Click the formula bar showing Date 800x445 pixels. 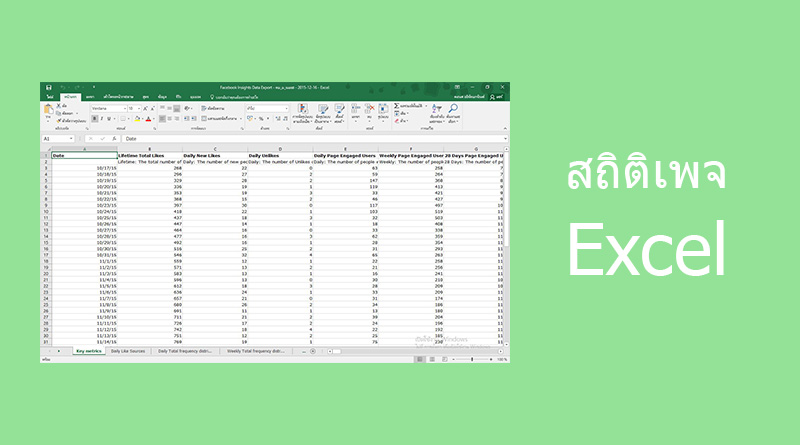pos(313,139)
